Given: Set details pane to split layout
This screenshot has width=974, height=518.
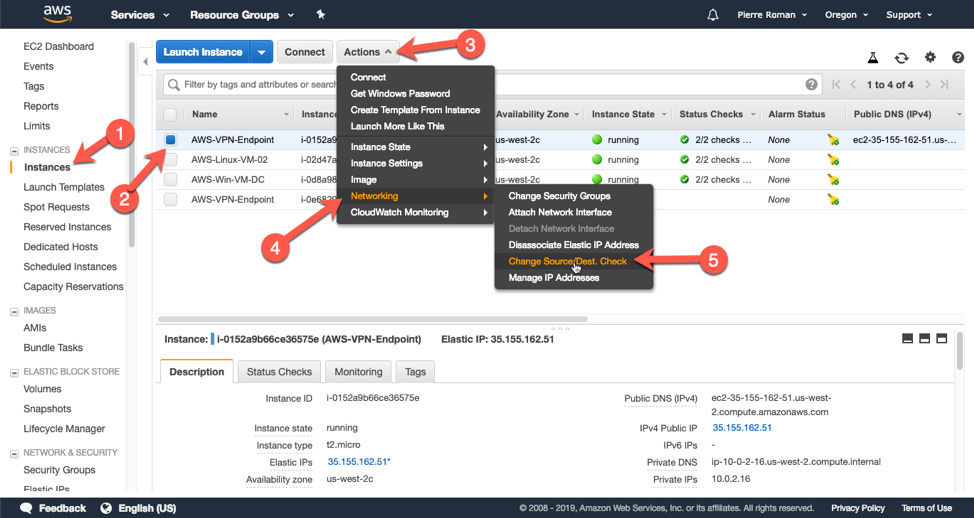Looking at the screenshot, I should coord(924,339).
